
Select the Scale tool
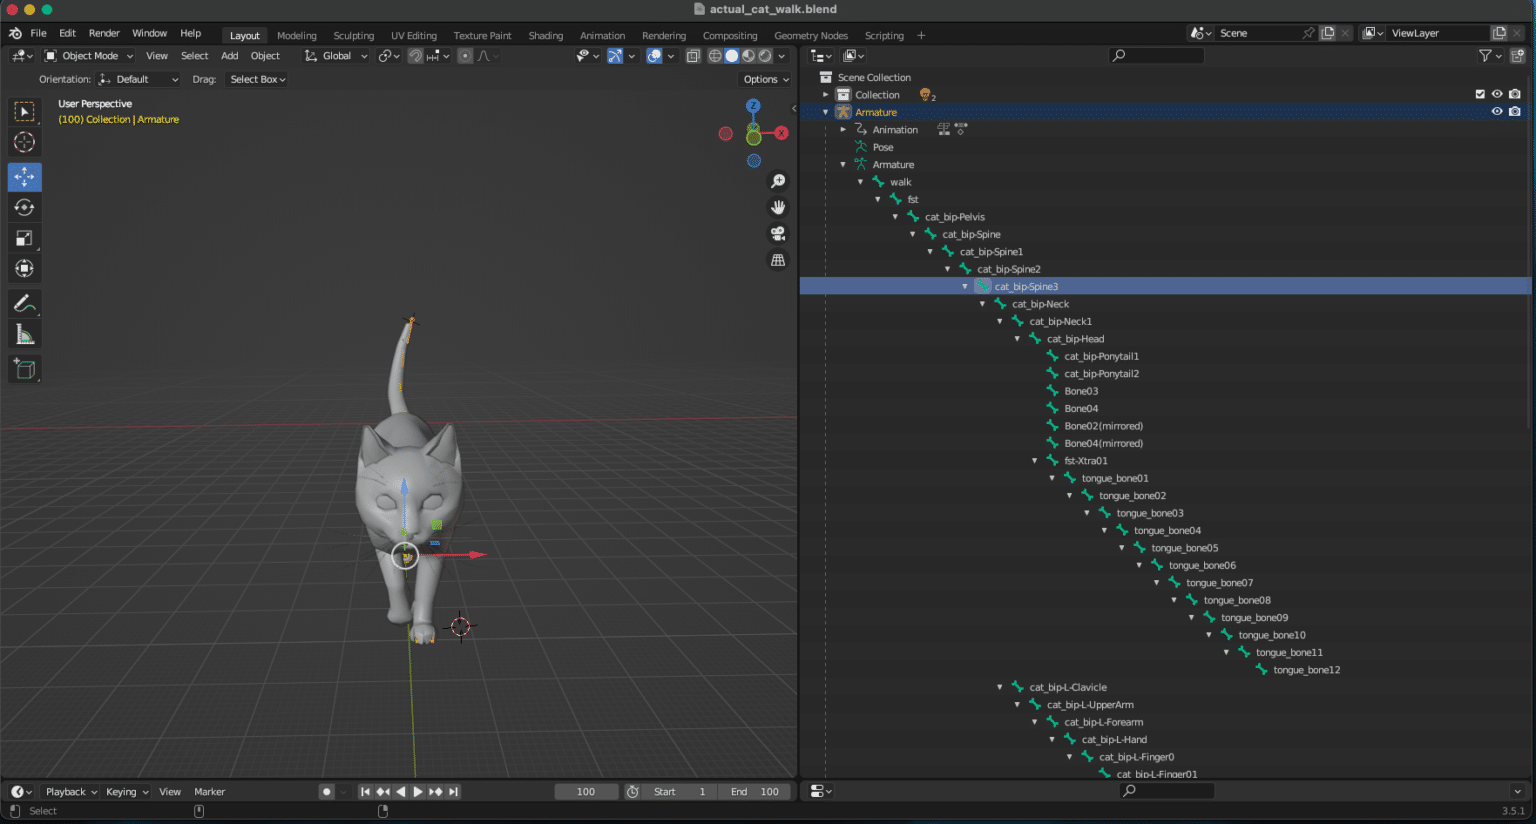tap(25, 238)
